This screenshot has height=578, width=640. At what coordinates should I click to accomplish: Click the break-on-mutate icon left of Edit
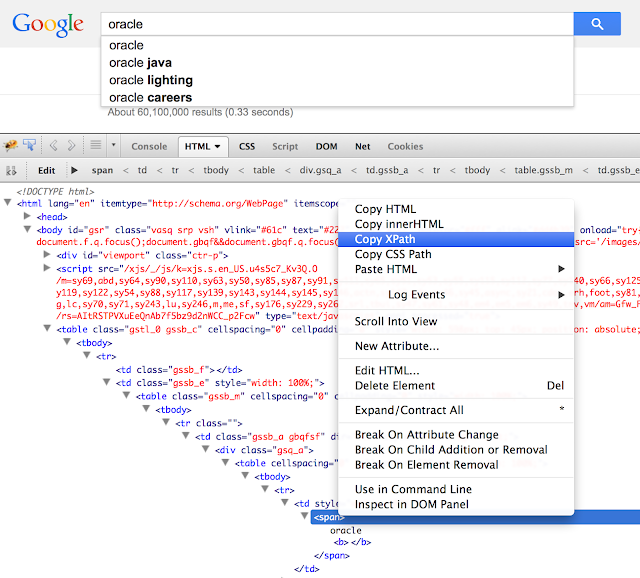click(11, 170)
